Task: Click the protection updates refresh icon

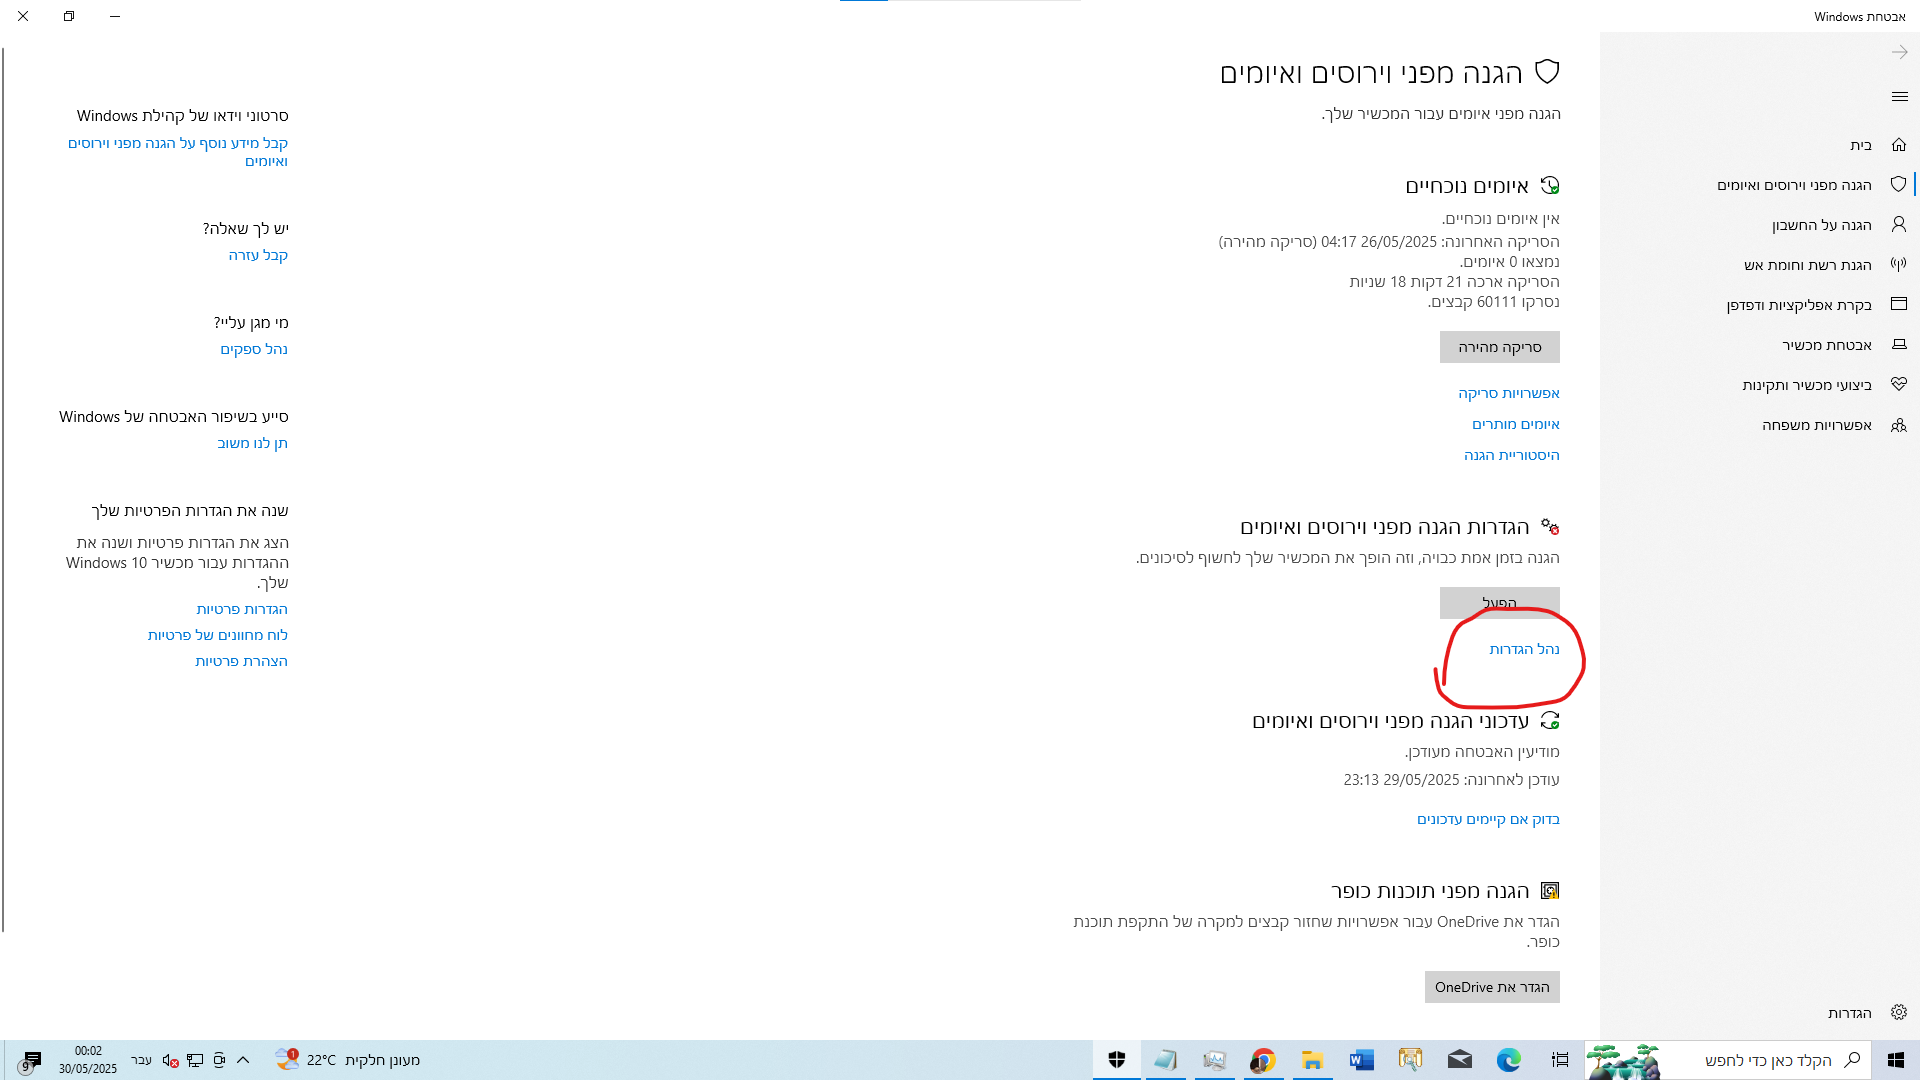Action: pyautogui.click(x=1550, y=720)
